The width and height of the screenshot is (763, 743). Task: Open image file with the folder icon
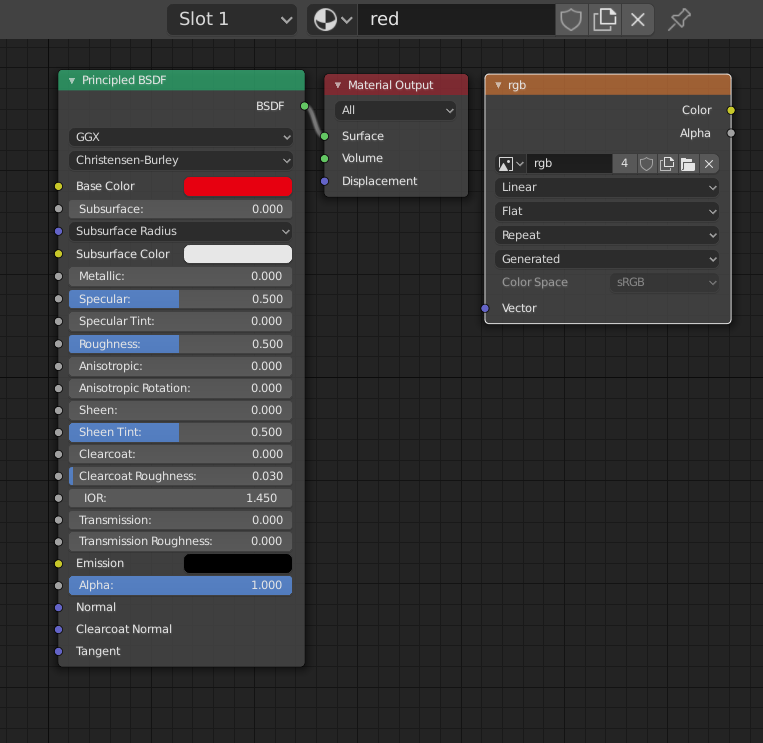688,163
